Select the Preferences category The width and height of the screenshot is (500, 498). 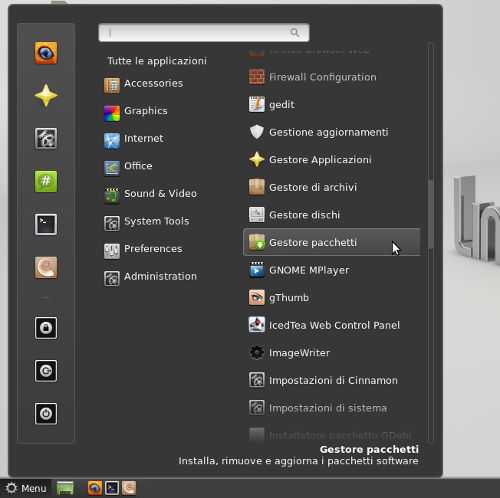[153, 249]
